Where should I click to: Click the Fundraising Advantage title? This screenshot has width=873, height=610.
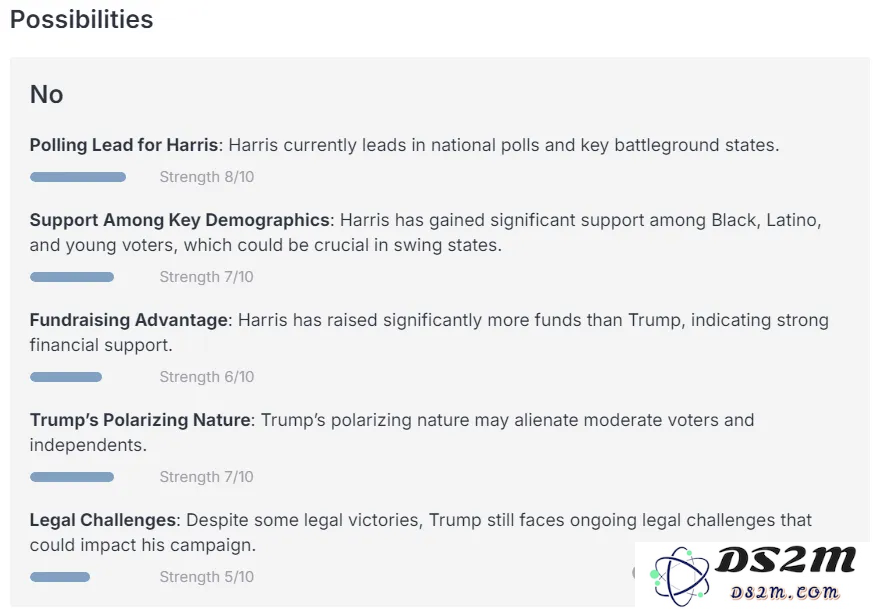pyautogui.click(x=129, y=320)
